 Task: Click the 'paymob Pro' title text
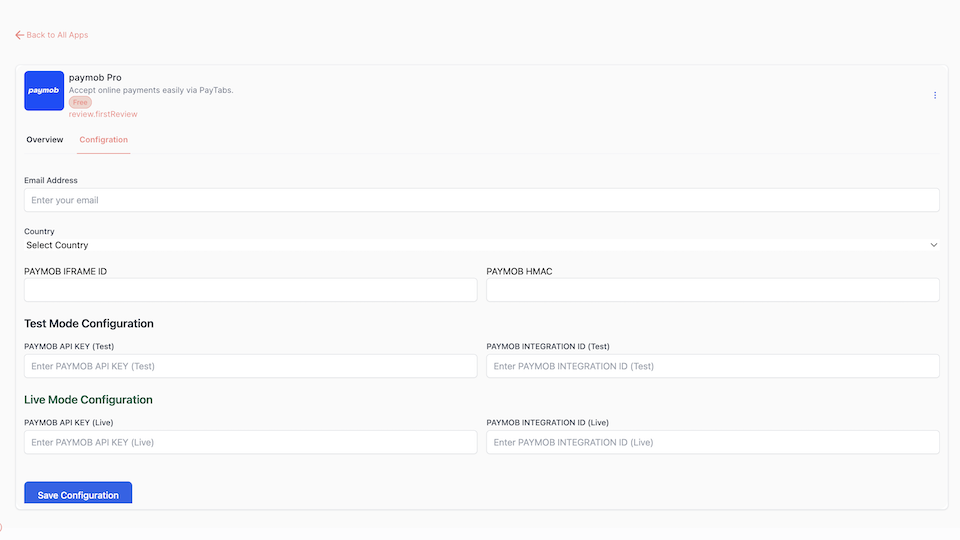95,78
